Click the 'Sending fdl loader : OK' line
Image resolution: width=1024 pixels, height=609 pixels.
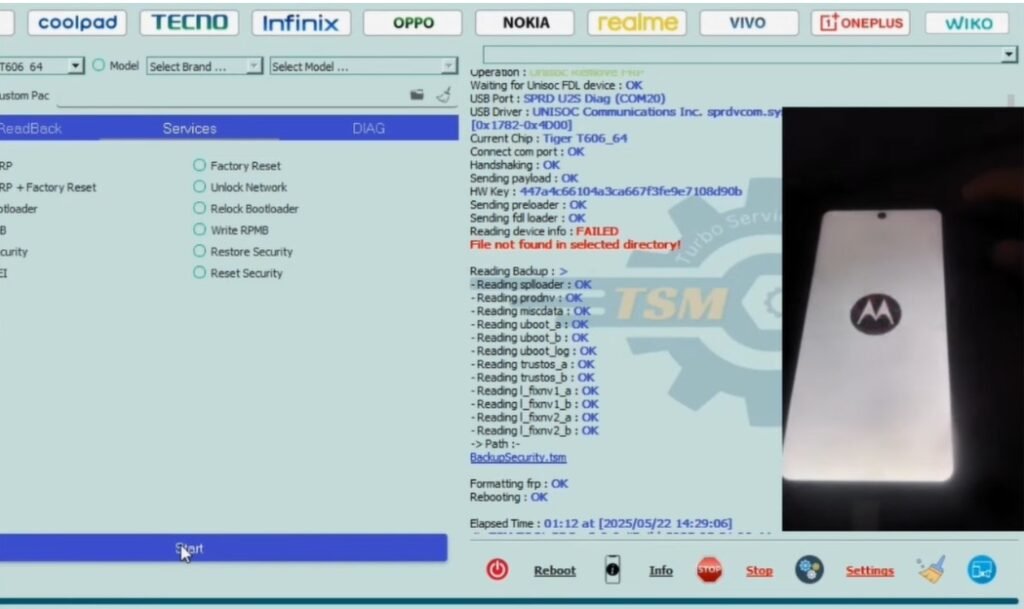point(527,218)
